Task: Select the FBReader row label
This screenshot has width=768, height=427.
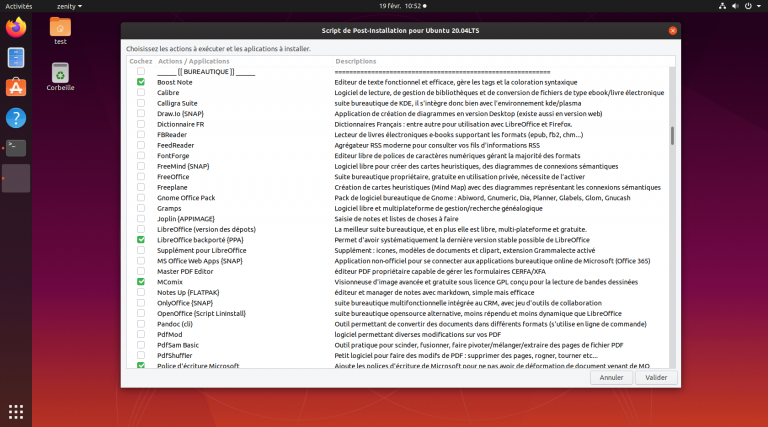Action: pos(172,135)
